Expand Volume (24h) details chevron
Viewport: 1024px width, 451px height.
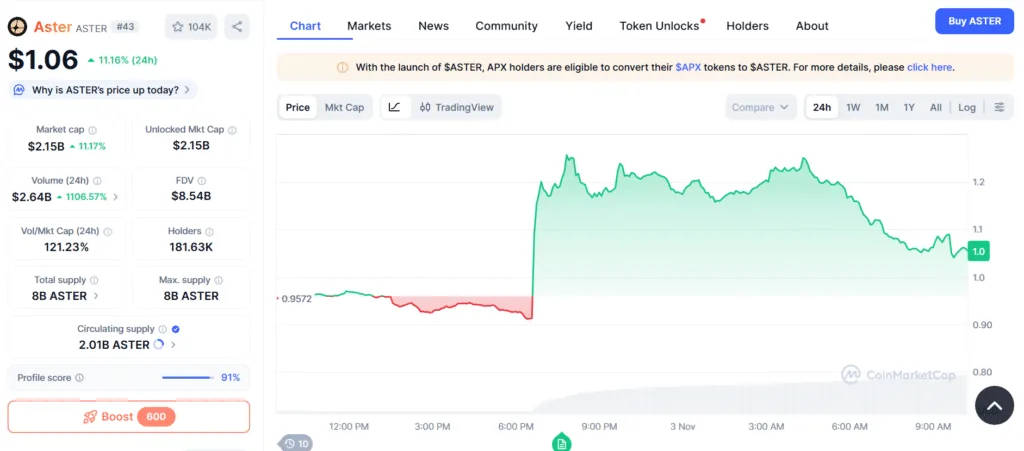coord(116,196)
